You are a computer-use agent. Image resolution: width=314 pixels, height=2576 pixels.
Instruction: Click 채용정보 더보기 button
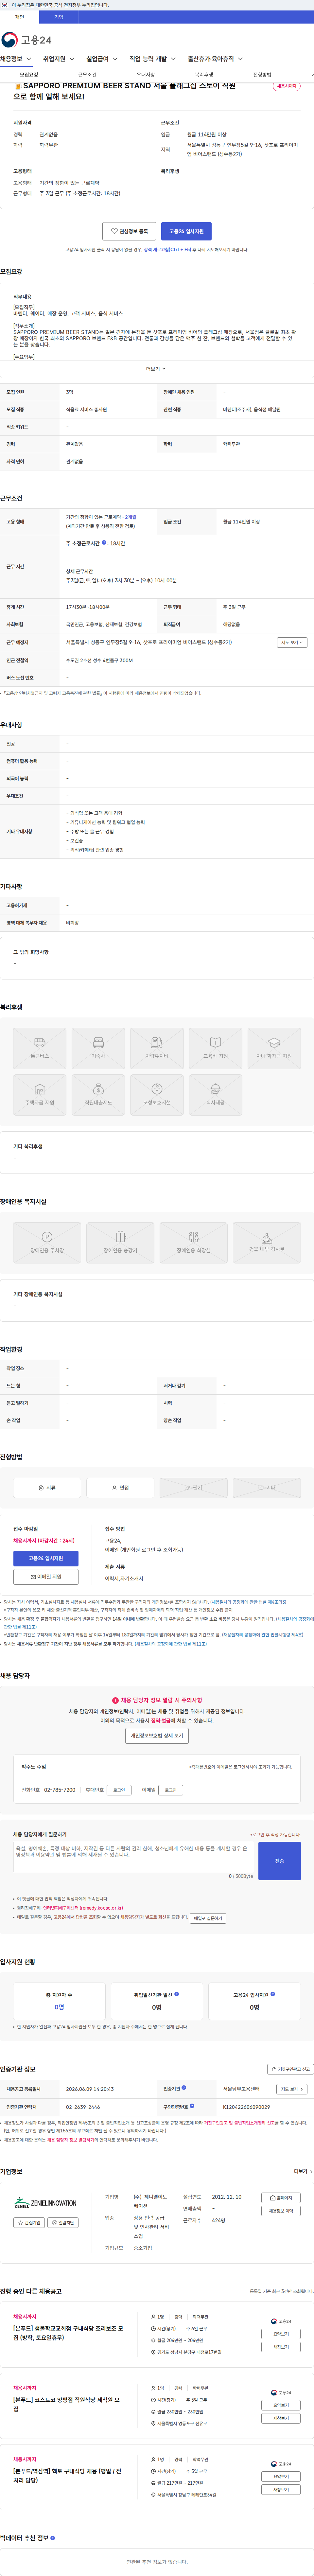(x=281, y=2211)
